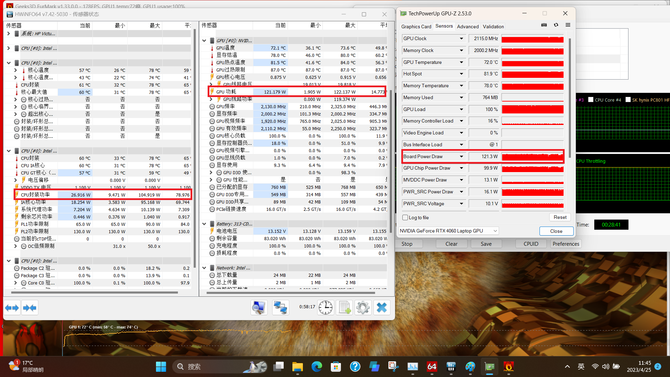The width and height of the screenshot is (670, 377).
Task: Click the Stop button in background window
Action: [x=407, y=244]
